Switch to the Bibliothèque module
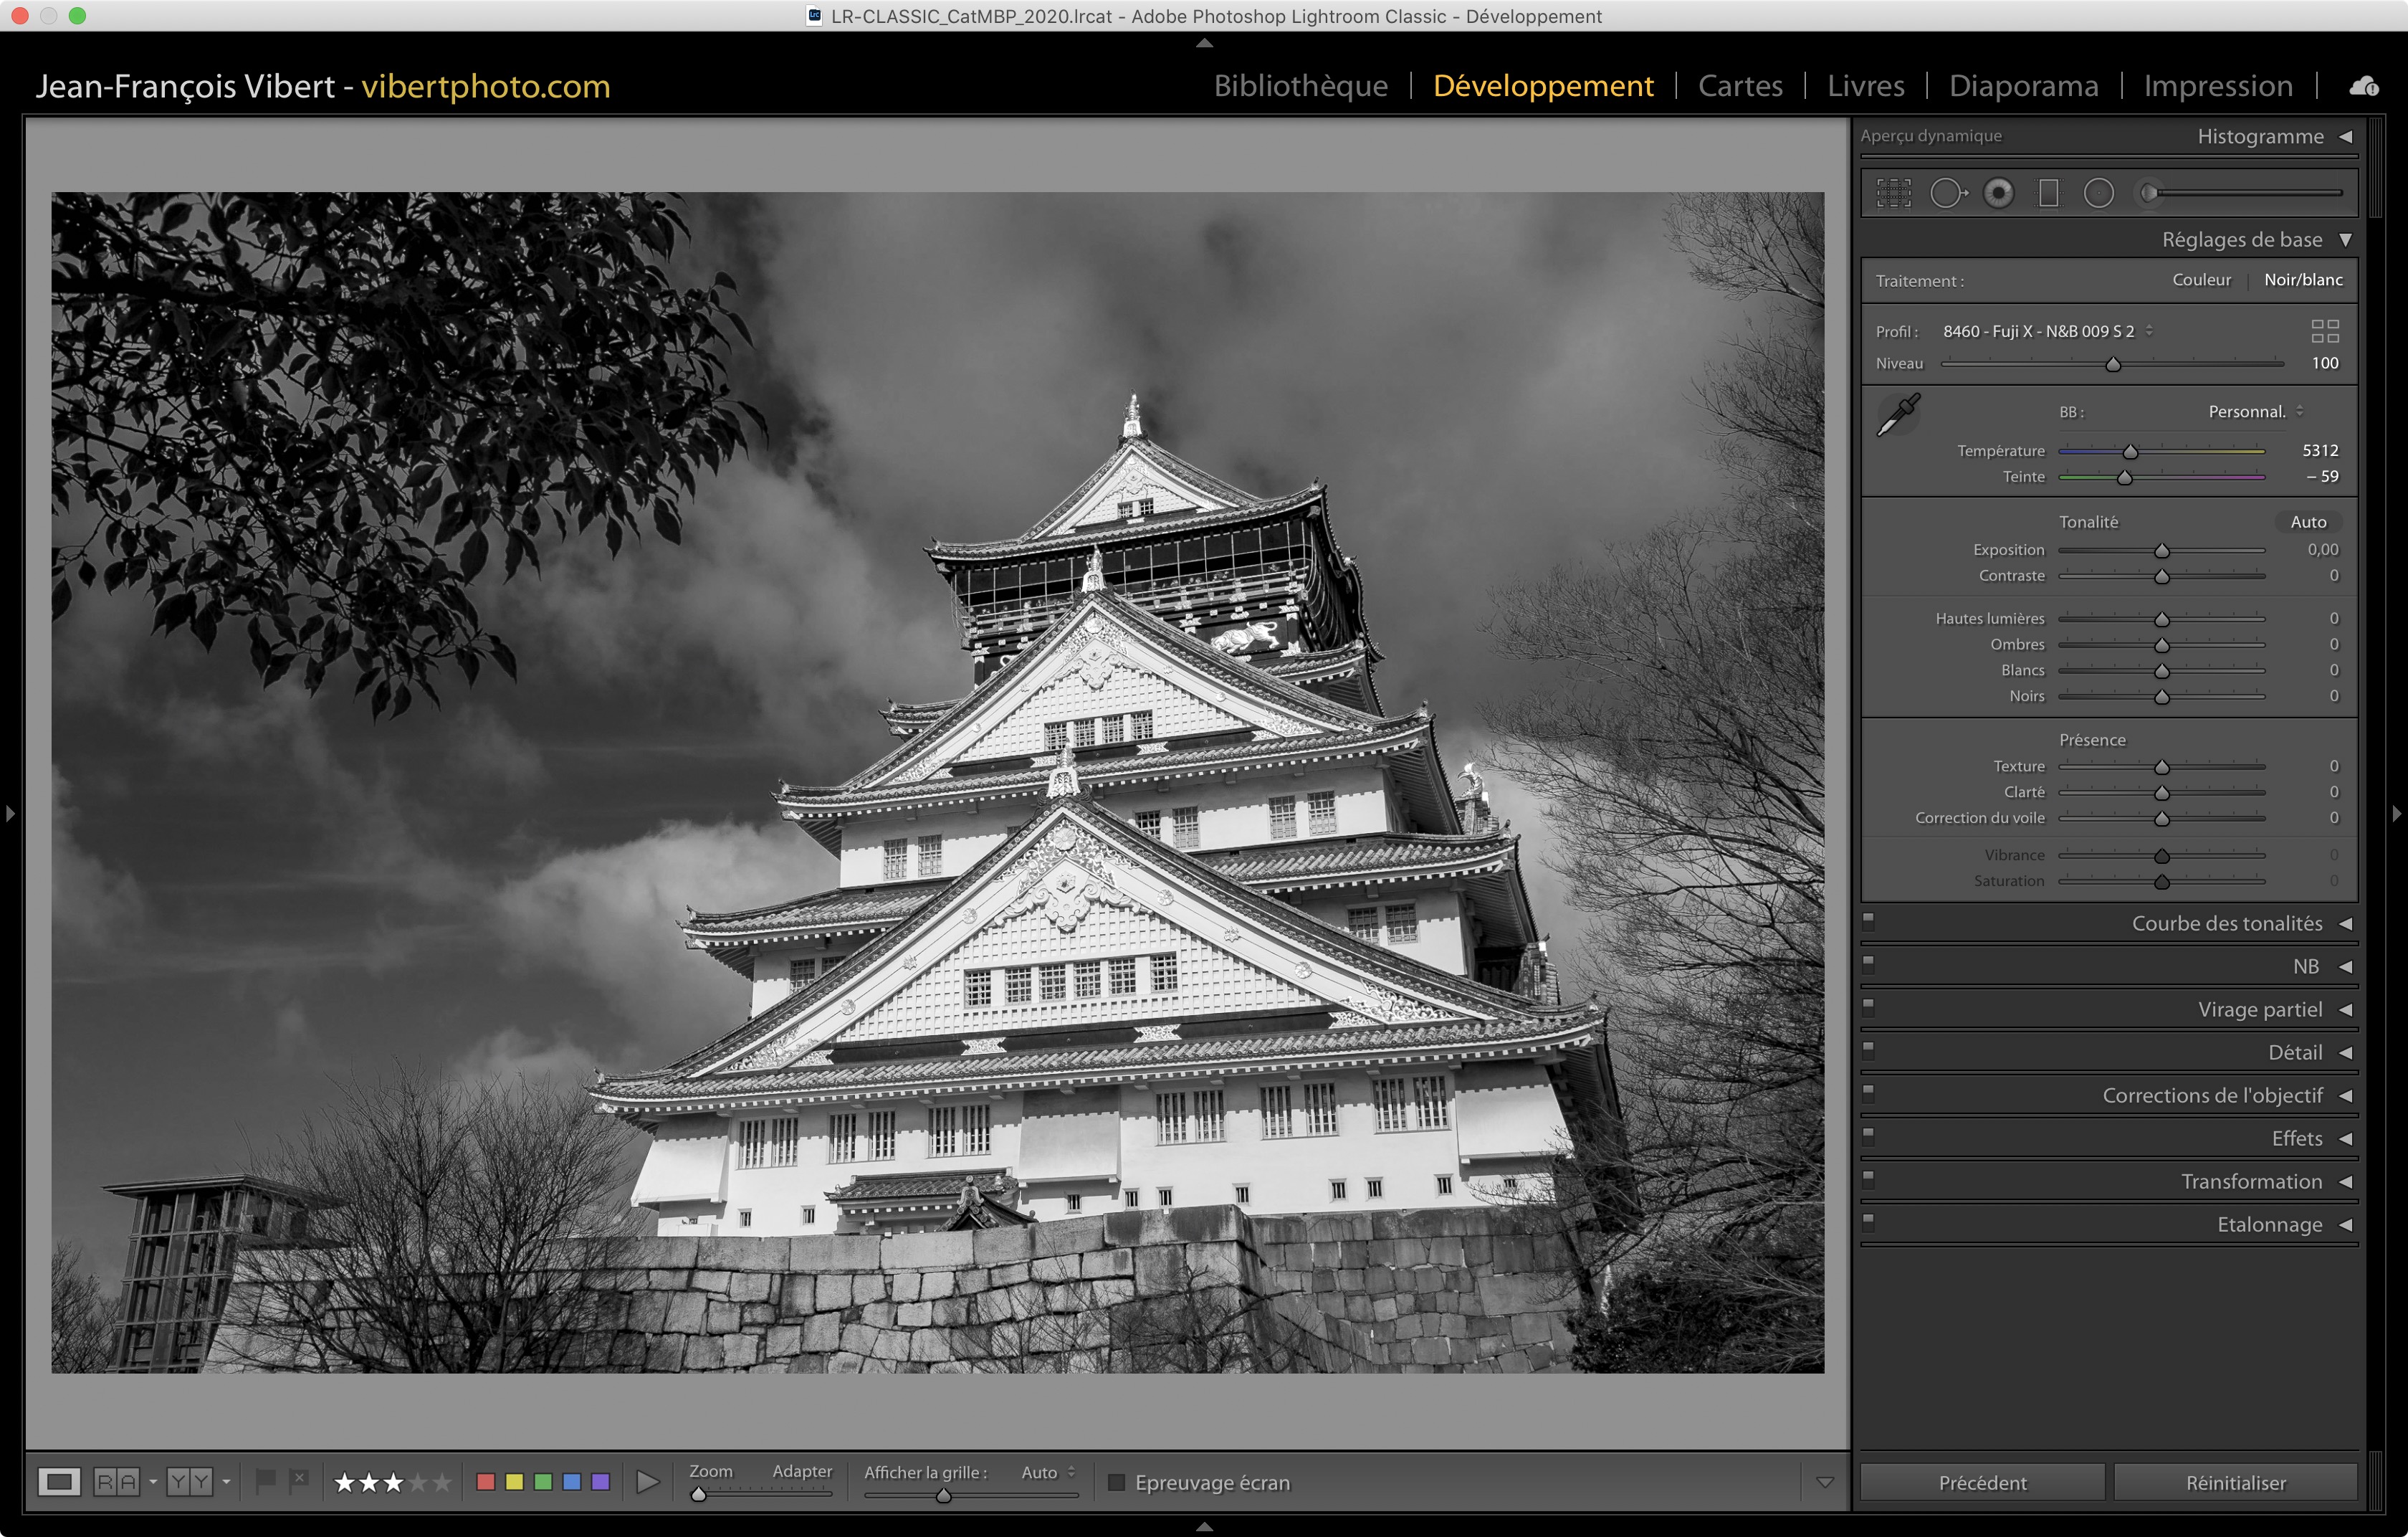The height and width of the screenshot is (1537, 2408). (1300, 86)
